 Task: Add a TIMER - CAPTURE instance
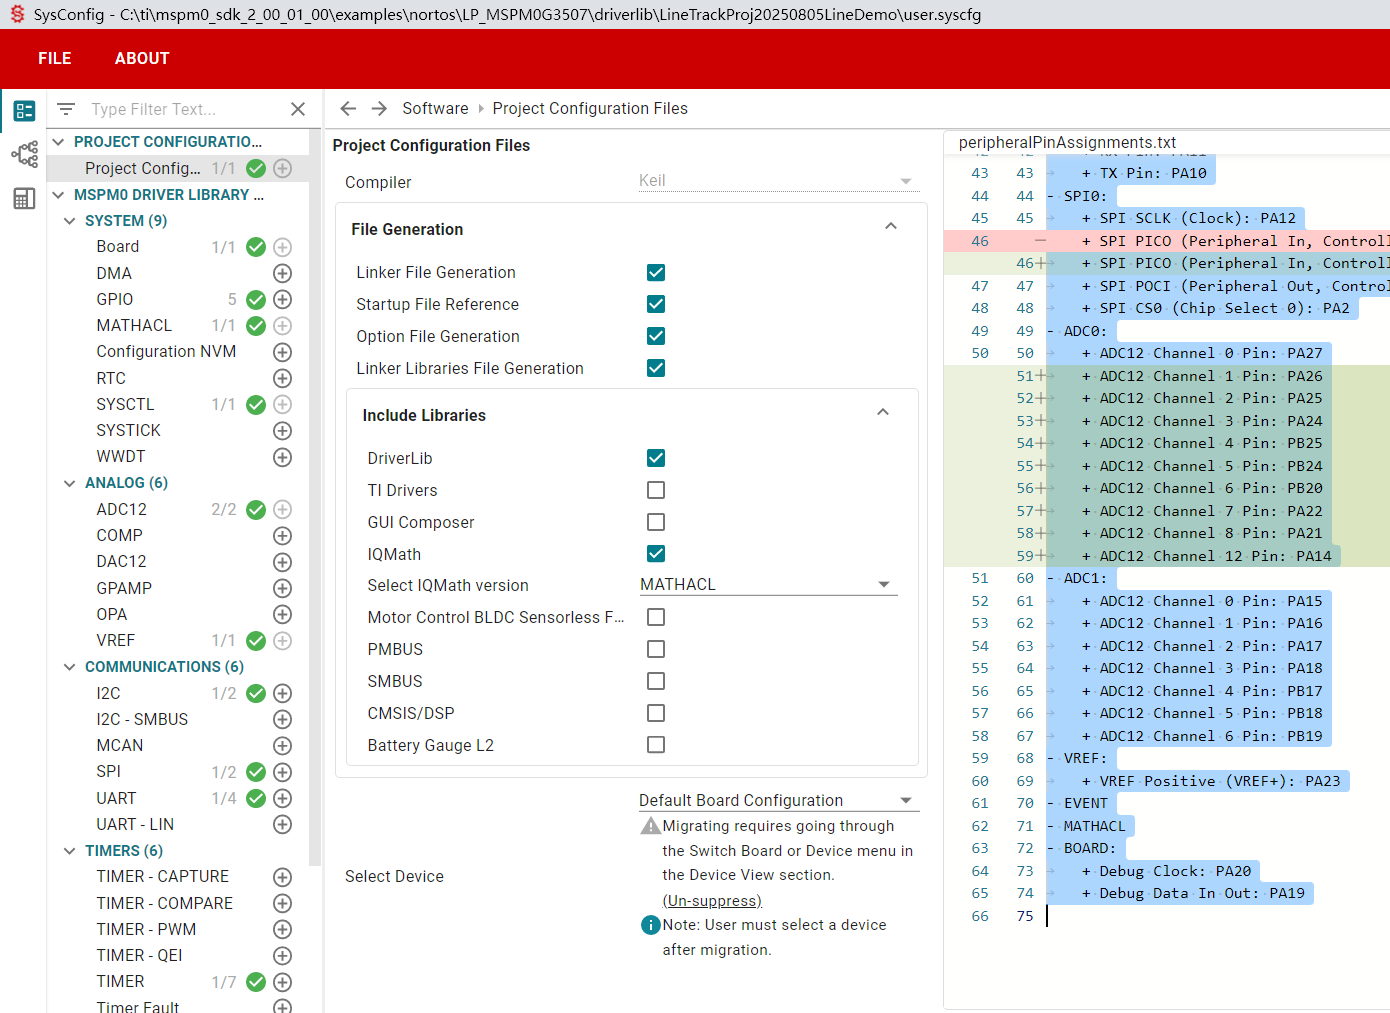(x=283, y=877)
